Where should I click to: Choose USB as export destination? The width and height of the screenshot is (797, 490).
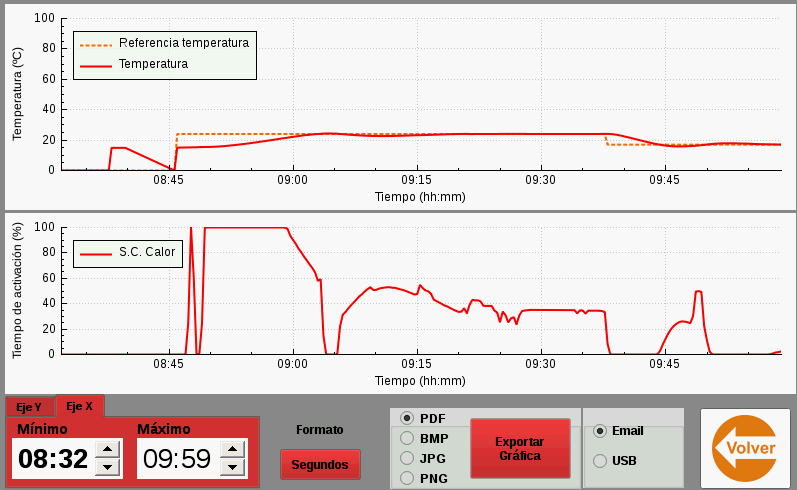tap(600, 461)
